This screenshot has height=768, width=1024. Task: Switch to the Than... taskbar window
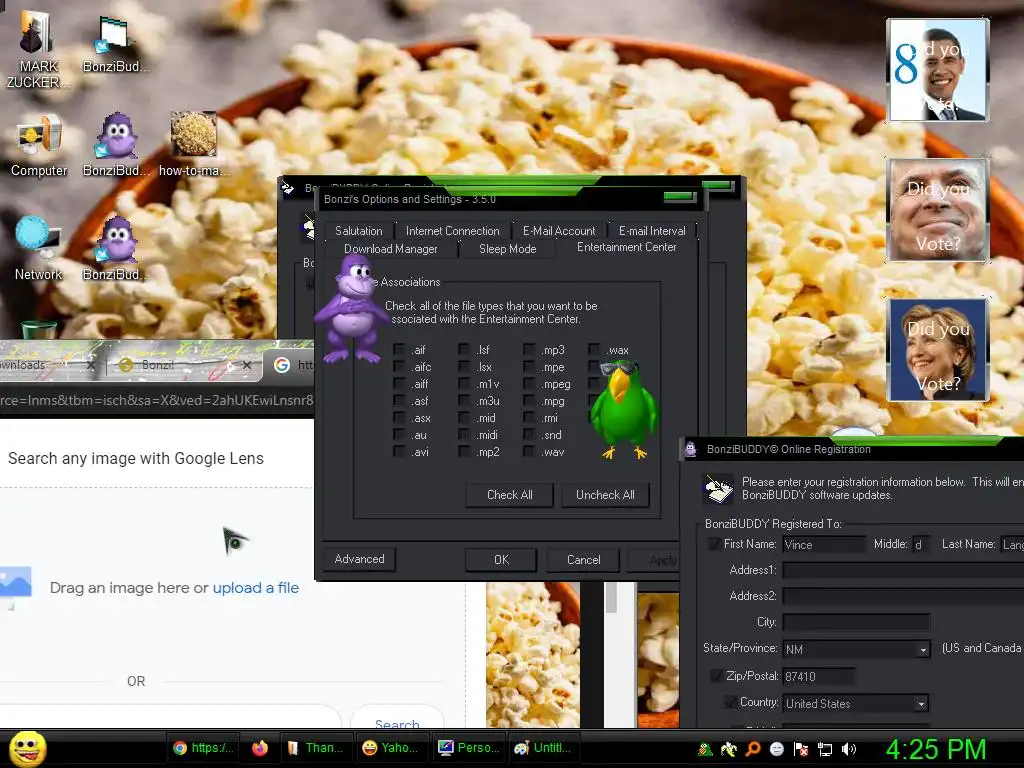[x=316, y=748]
